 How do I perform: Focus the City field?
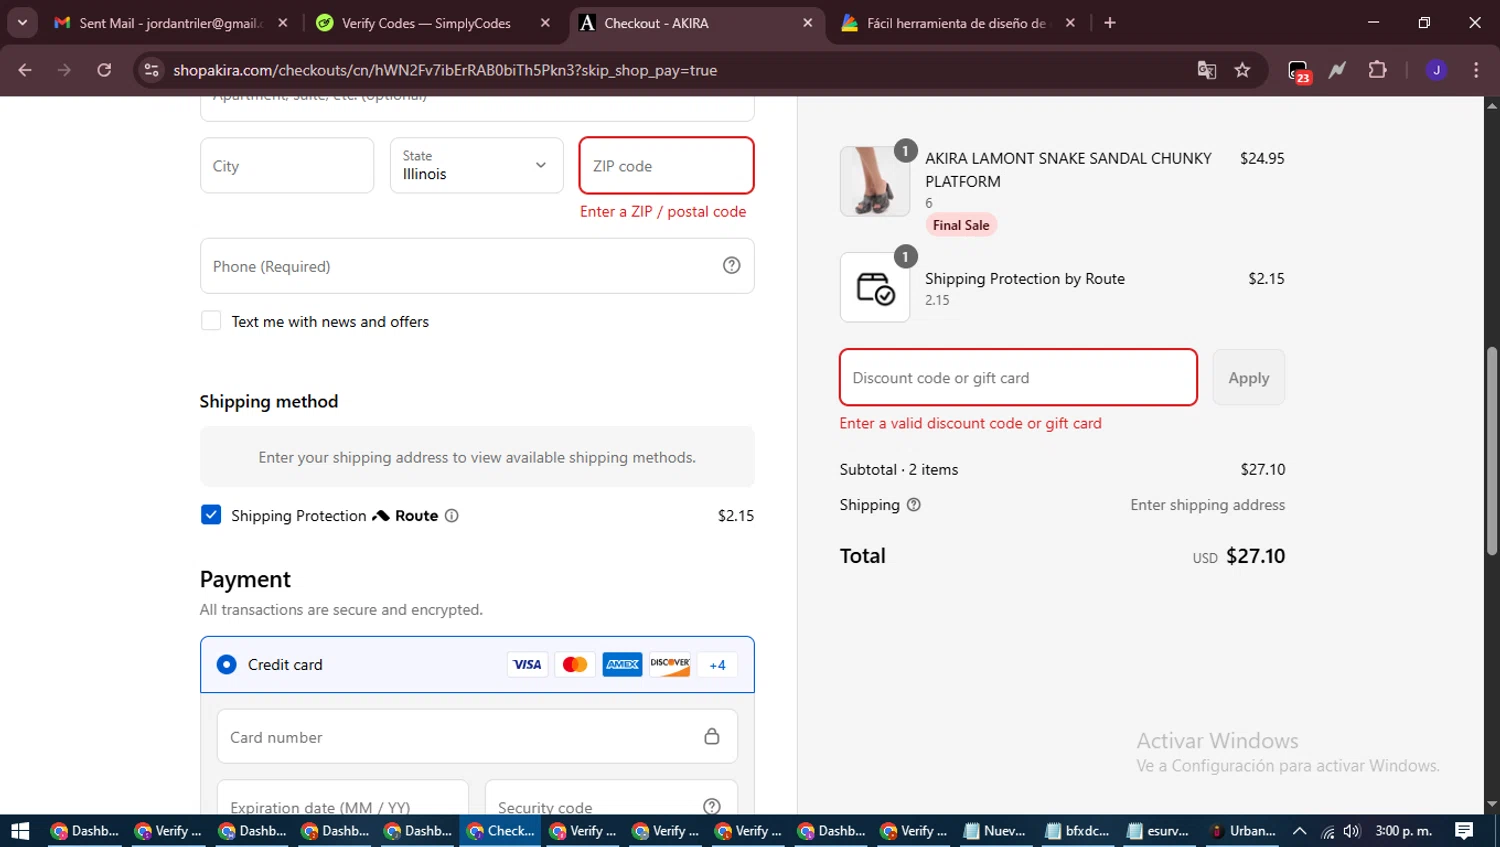click(x=287, y=166)
